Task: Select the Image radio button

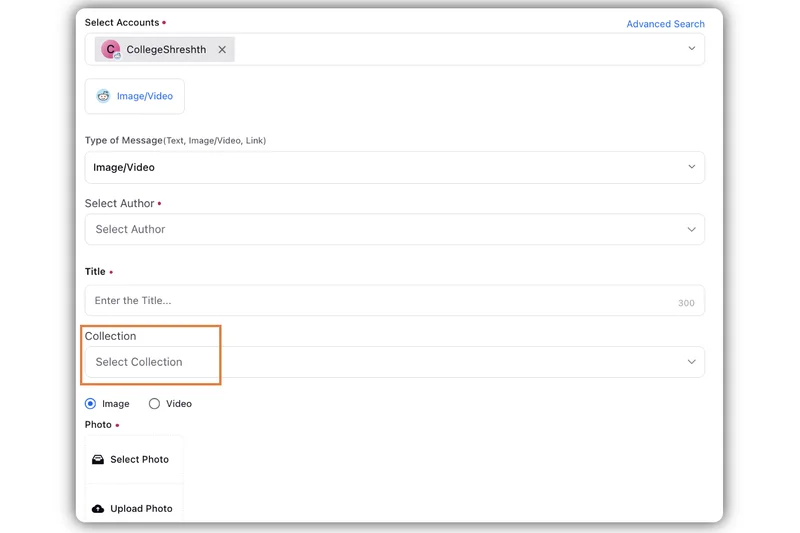Action: click(91, 404)
